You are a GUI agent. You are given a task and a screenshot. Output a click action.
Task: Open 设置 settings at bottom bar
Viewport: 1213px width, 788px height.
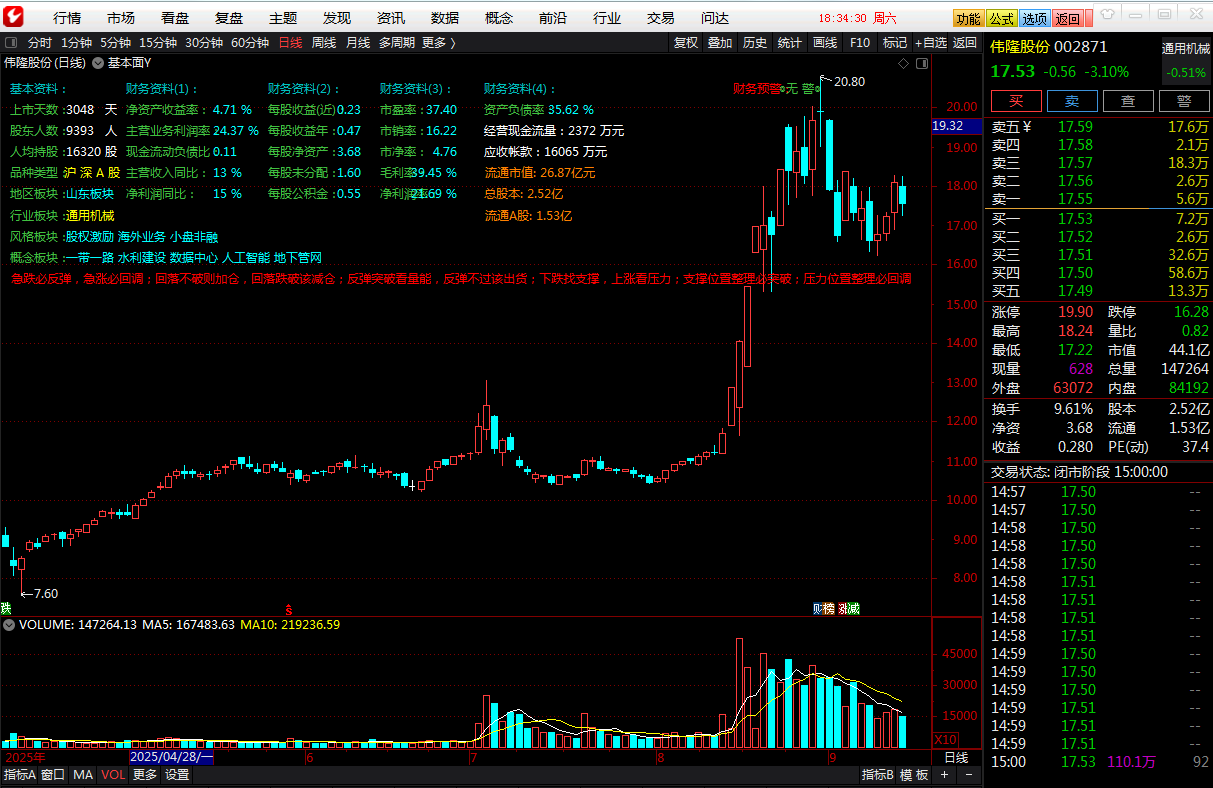coord(177,775)
